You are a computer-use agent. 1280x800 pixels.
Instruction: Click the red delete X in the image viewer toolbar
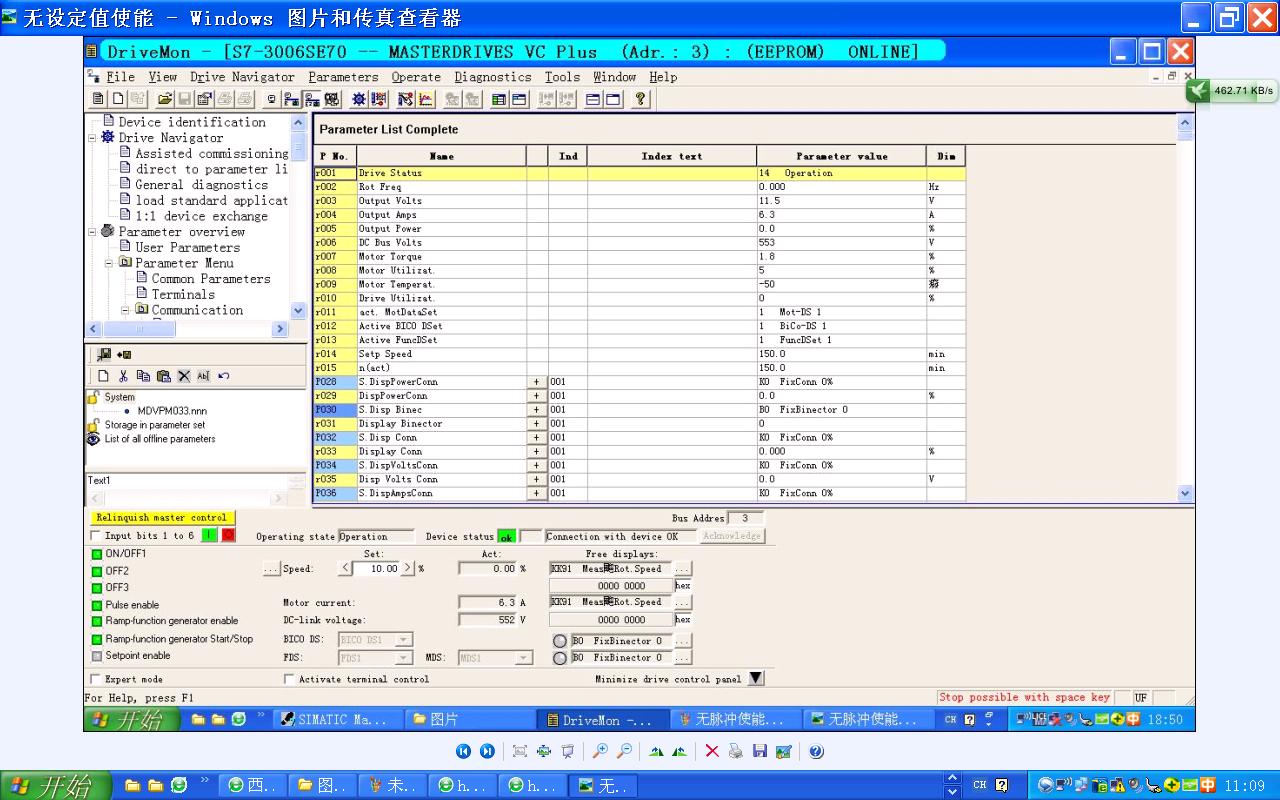[x=712, y=751]
